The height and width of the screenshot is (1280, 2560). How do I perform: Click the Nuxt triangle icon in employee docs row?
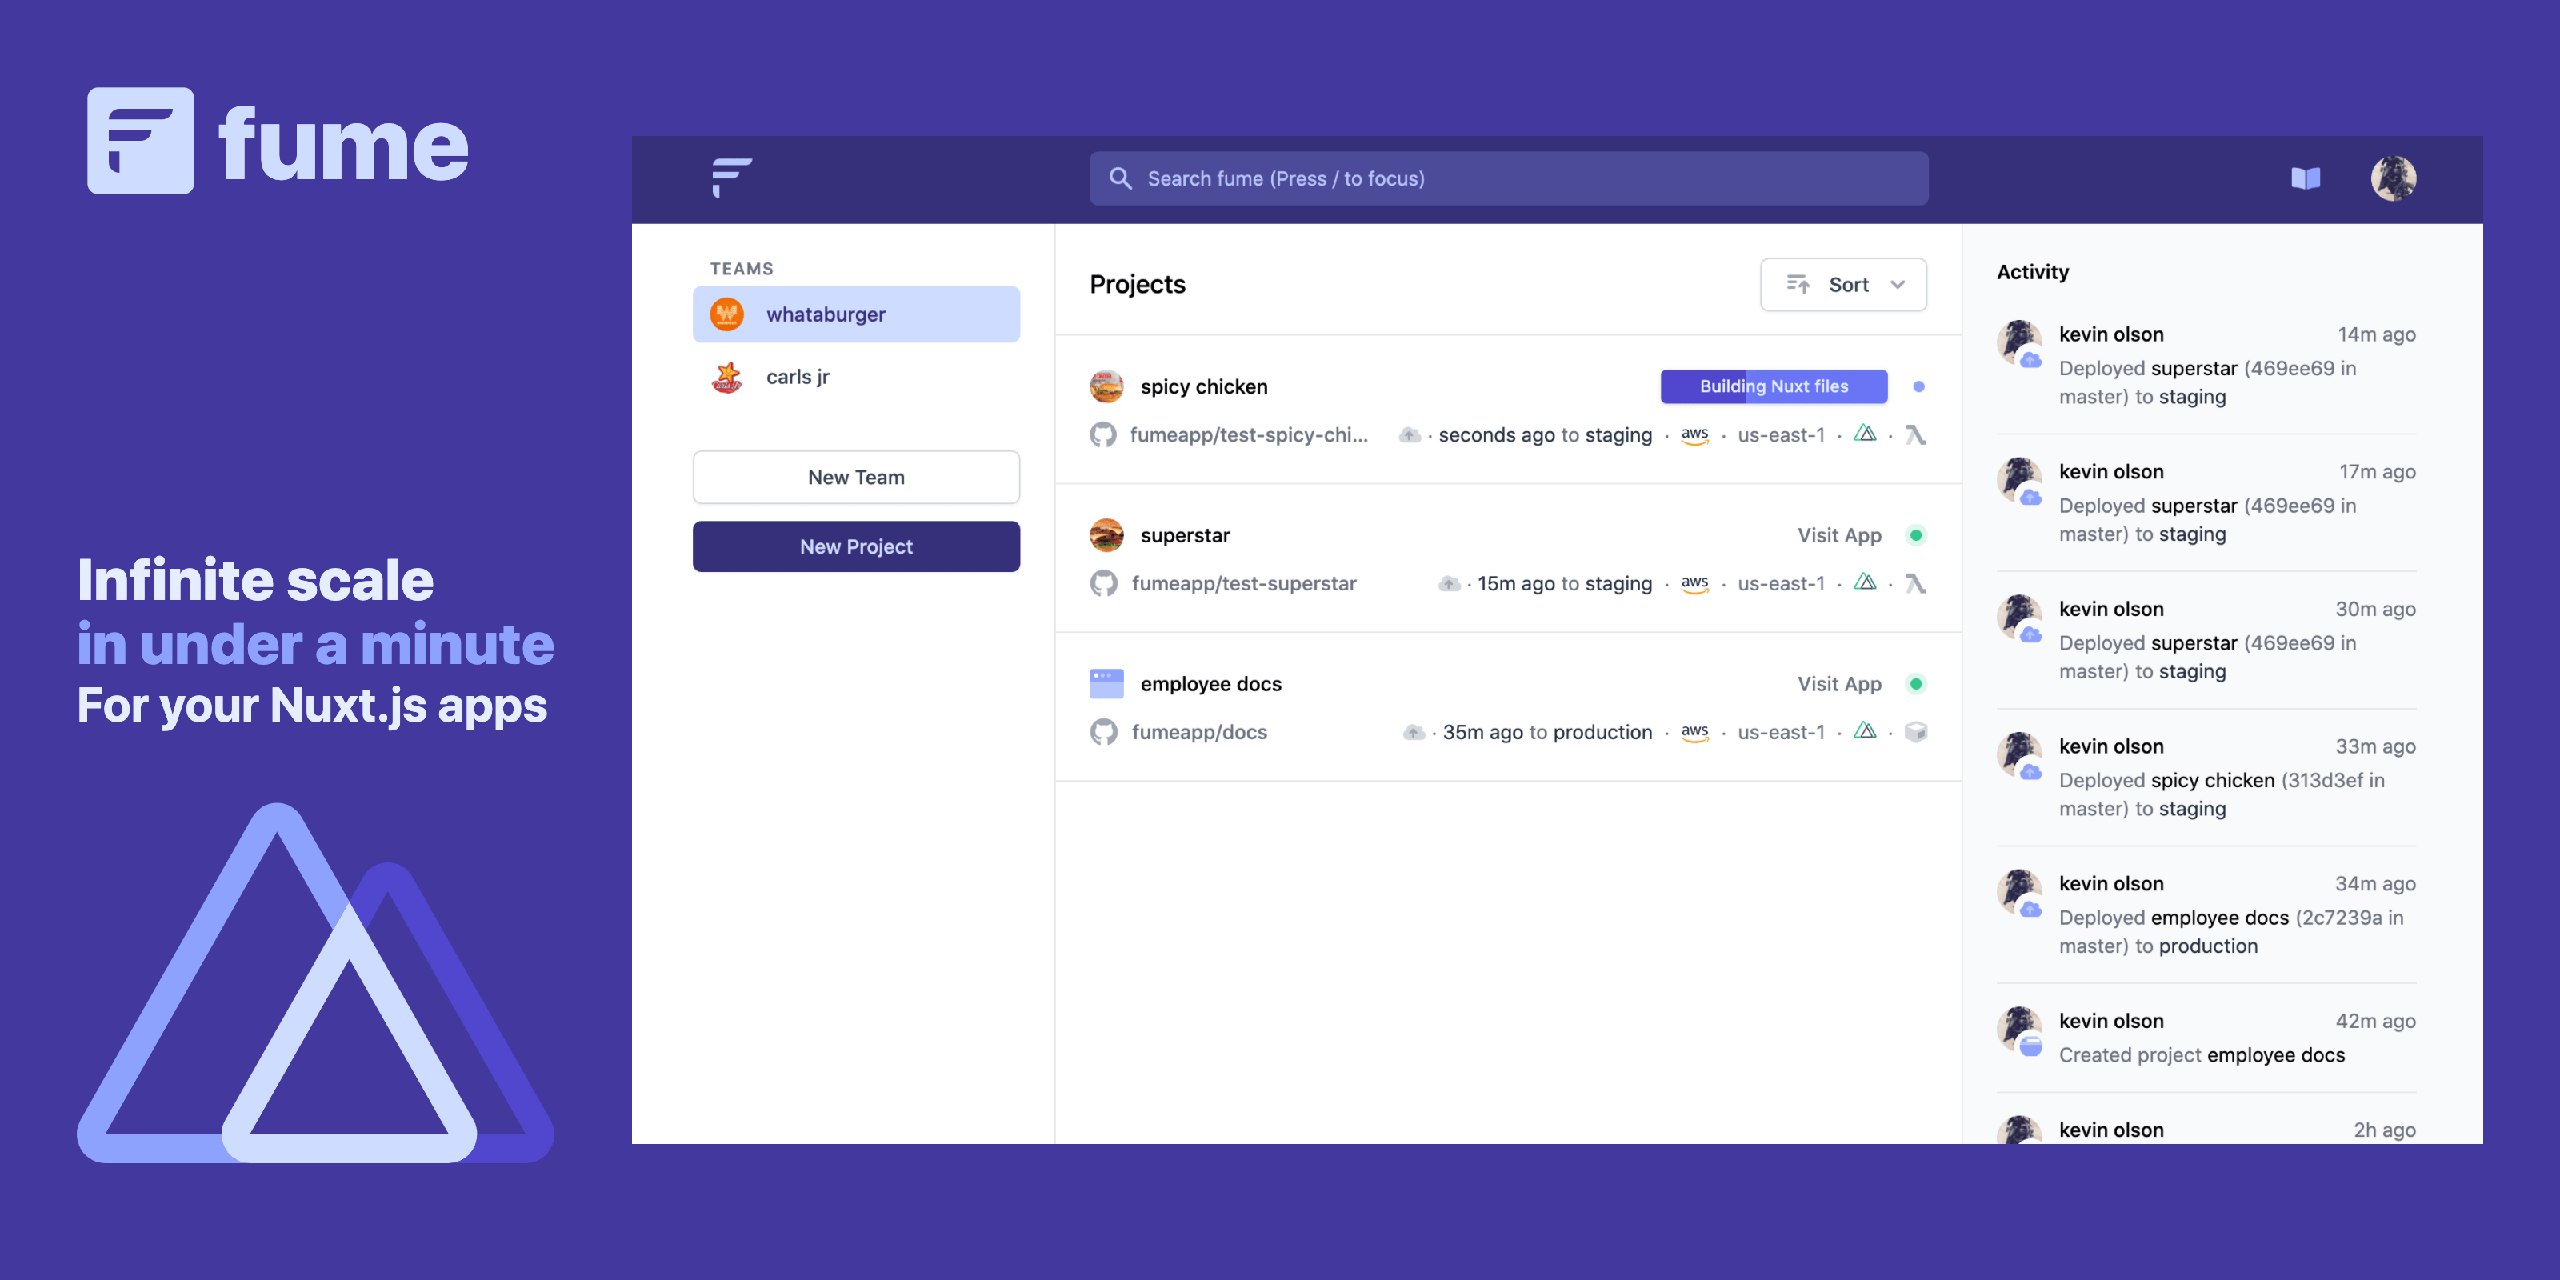pos(1865,730)
